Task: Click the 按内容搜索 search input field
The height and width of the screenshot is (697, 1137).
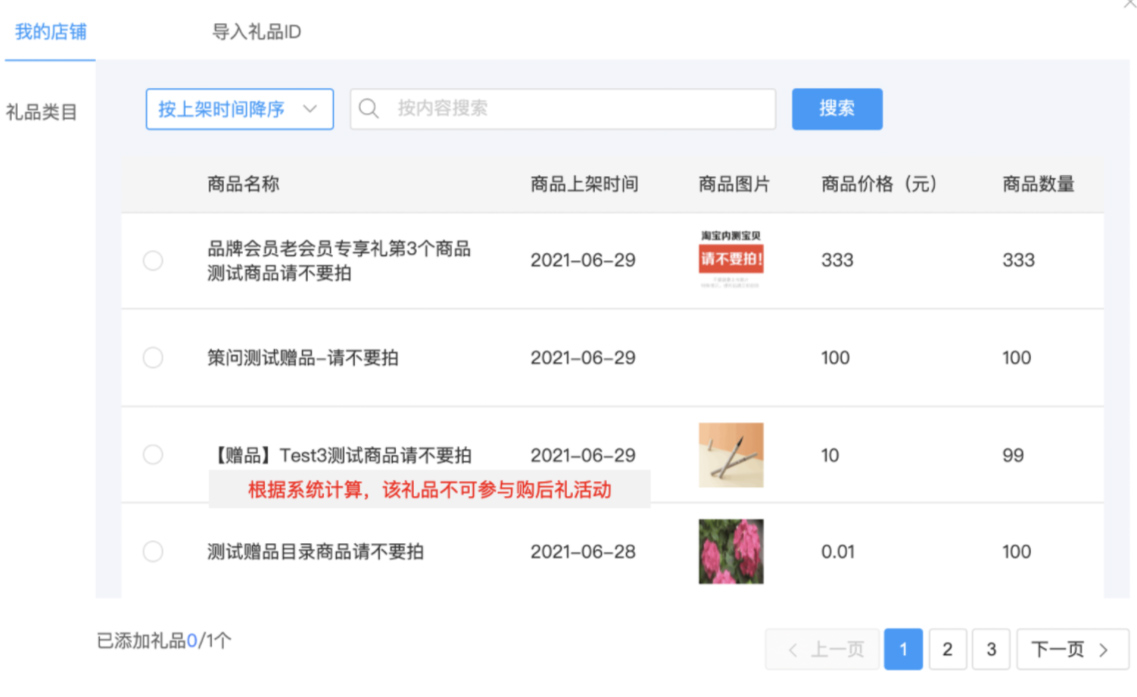Action: pyautogui.click(x=560, y=108)
